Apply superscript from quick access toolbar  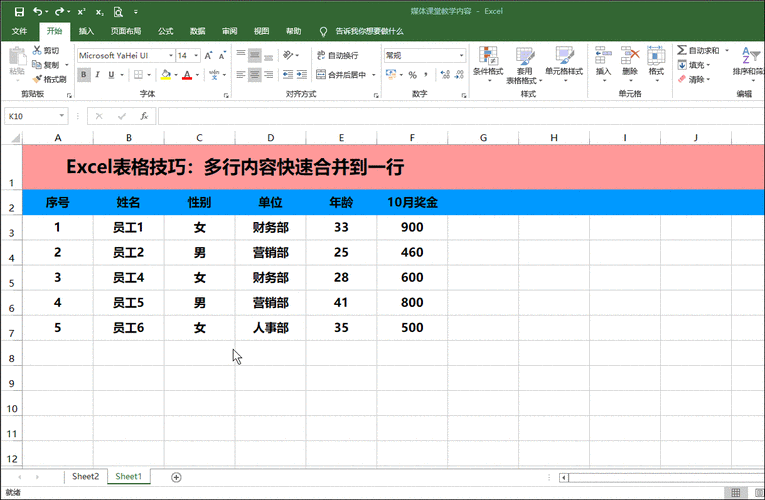(x=81, y=12)
